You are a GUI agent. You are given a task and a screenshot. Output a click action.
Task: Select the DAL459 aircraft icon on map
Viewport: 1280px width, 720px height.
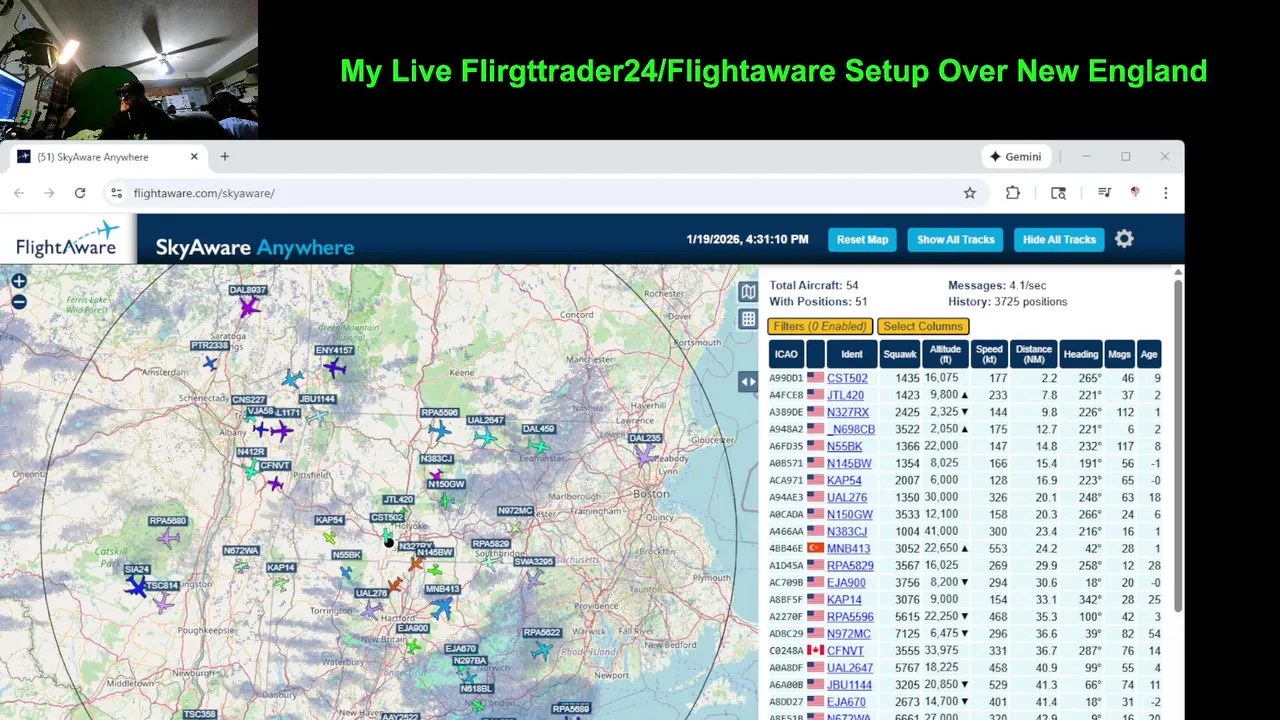coord(539,446)
